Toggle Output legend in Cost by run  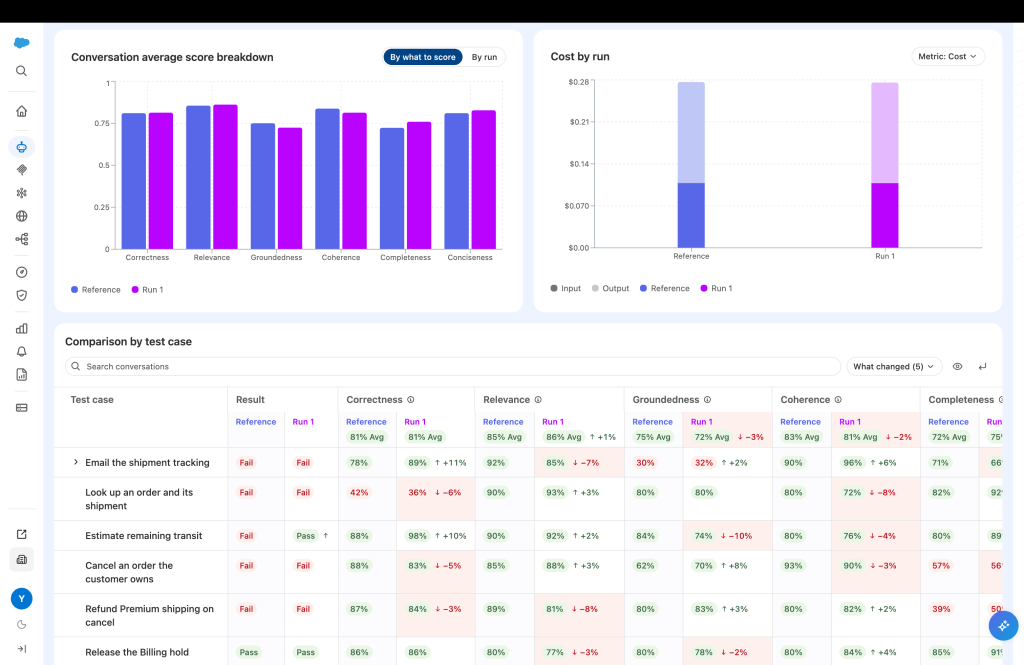[x=610, y=288]
